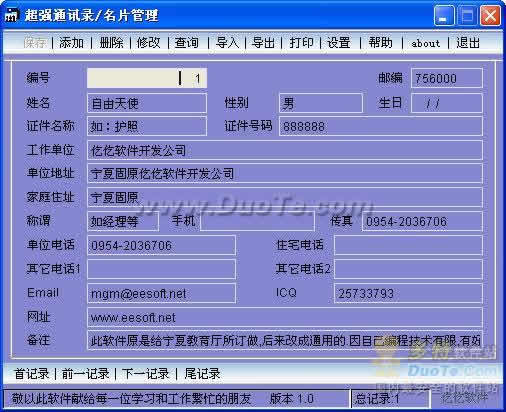Image resolution: width=506 pixels, height=412 pixels.
Task: Click the 邮编 postcode field 756000
Action: [x=447, y=78]
